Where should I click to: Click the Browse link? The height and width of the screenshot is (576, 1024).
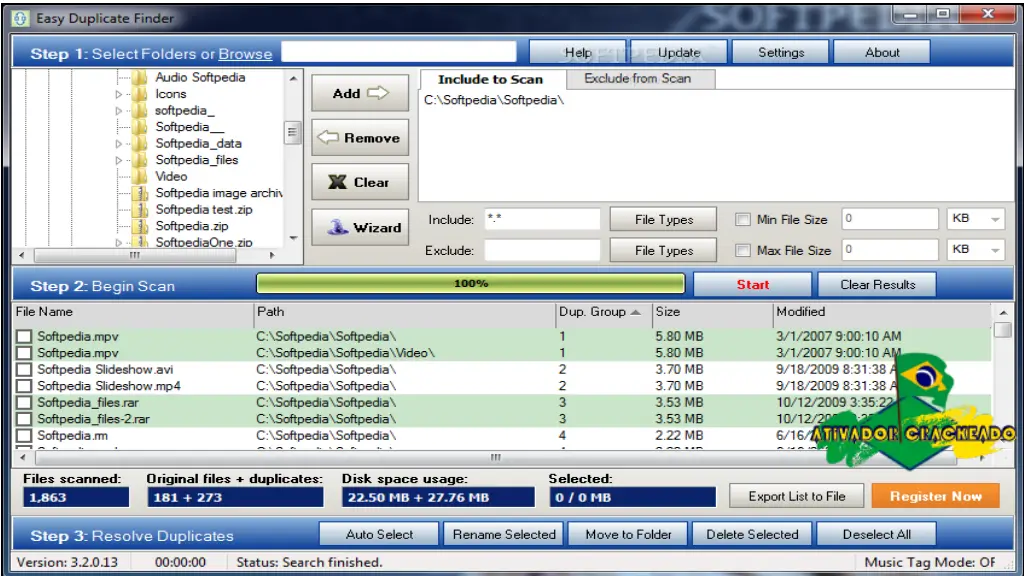245,54
